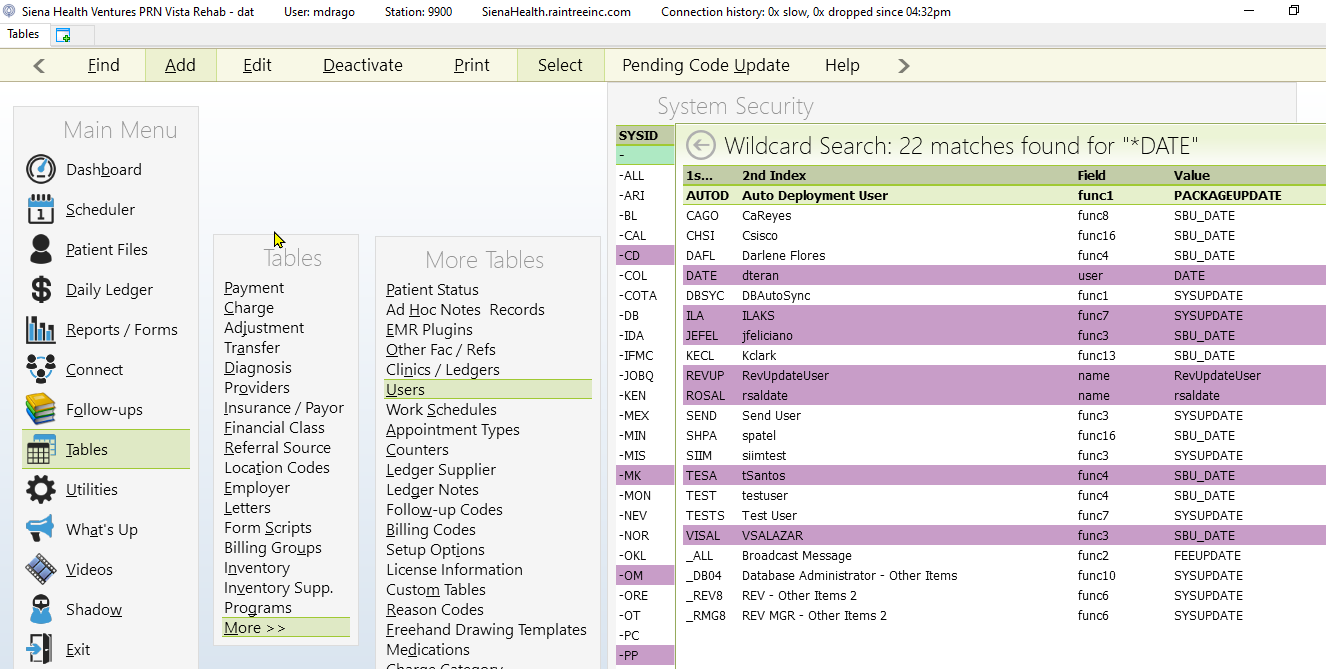
Task: Open Reports / Forms chart icon
Action: click(41, 329)
